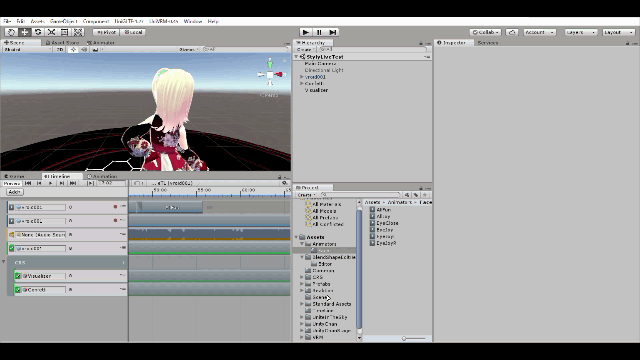Toggle the green vroid001 activation track checkbox
The image size is (640, 360).
(x=11, y=248)
